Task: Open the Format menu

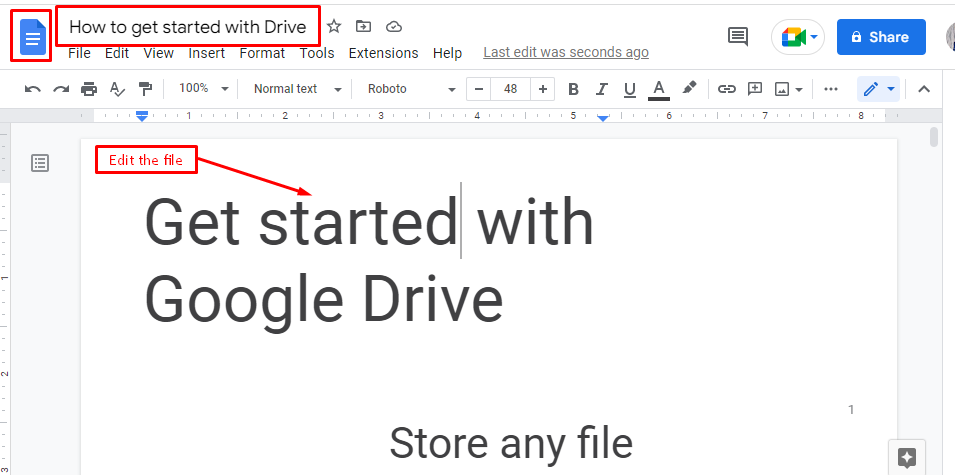Action: pyautogui.click(x=262, y=53)
